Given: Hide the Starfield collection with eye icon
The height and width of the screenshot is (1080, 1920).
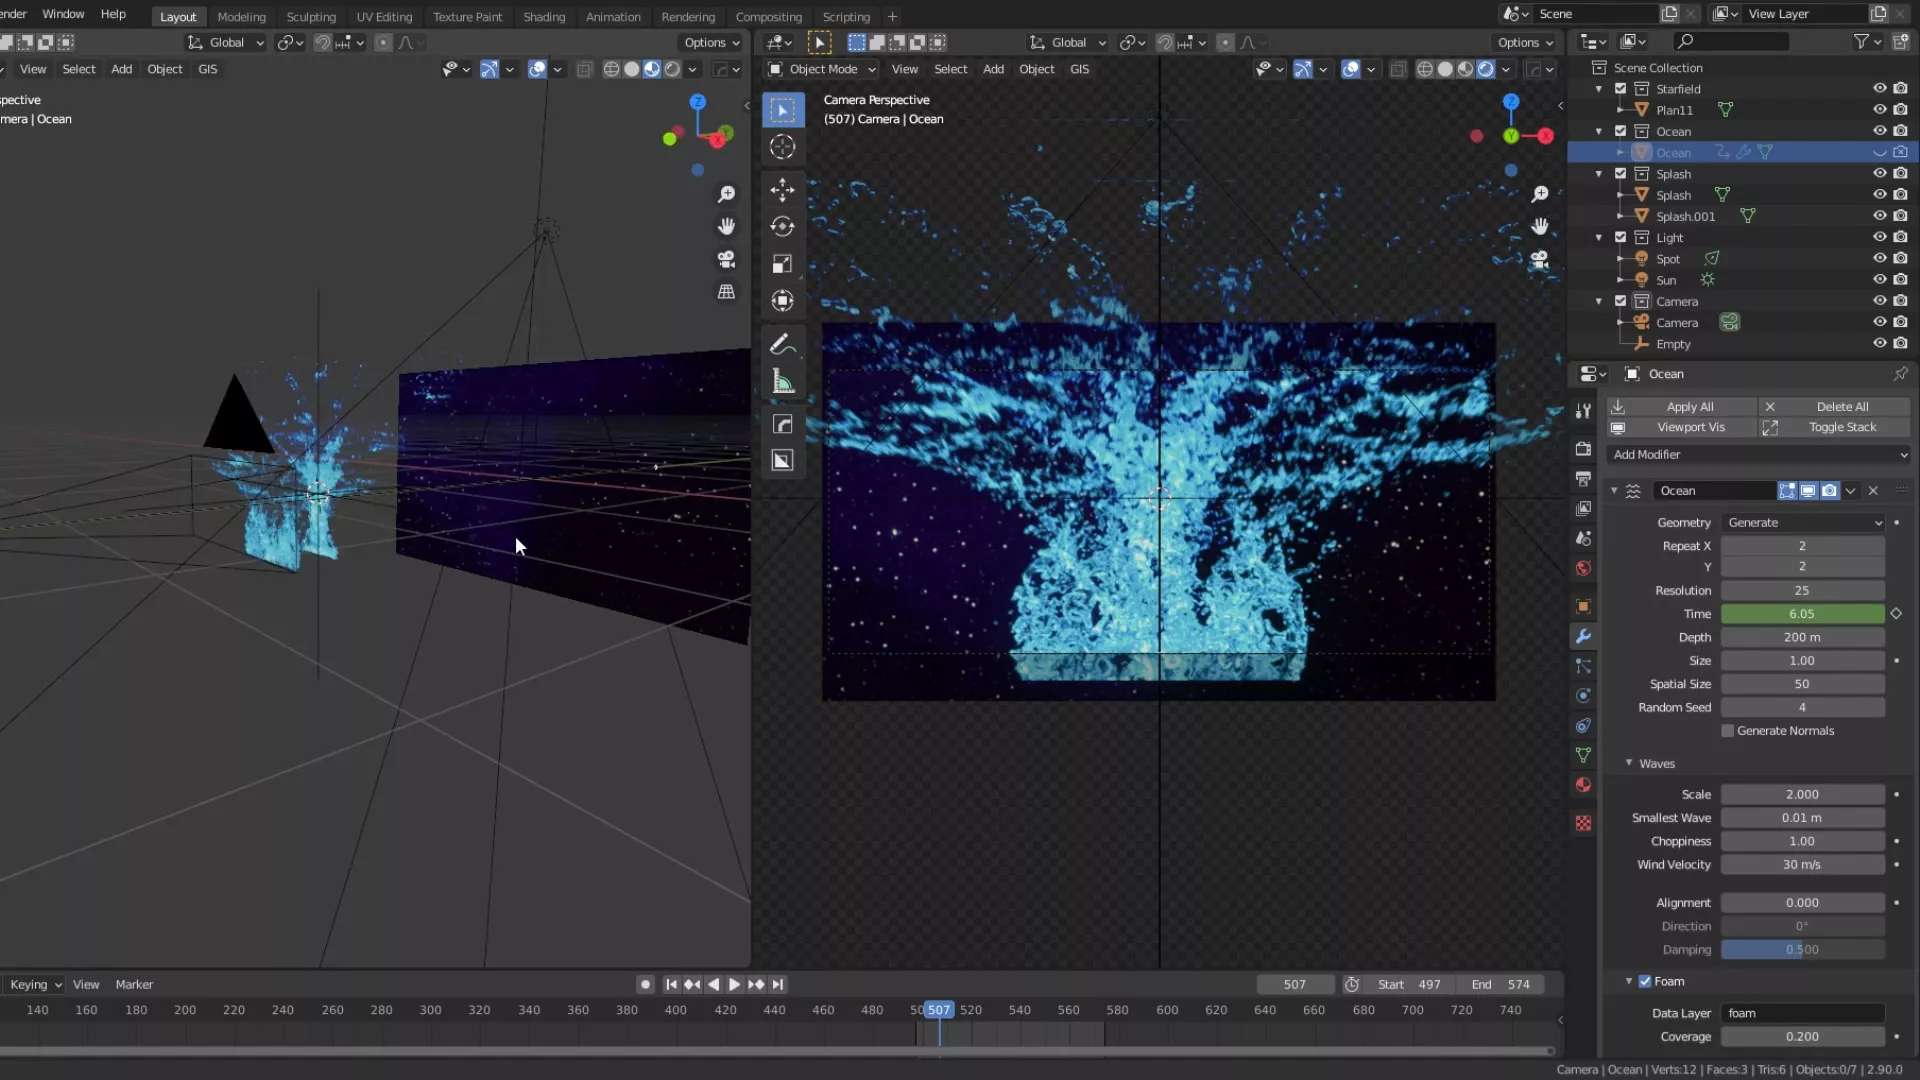Looking at the screenshot, I should (1879, 89).
